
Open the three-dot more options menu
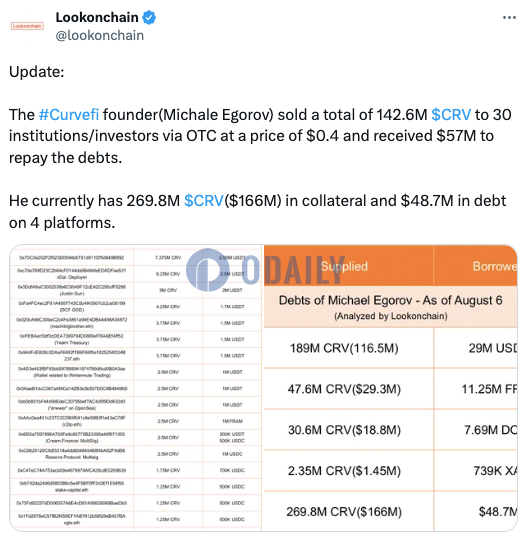(509, 18)
